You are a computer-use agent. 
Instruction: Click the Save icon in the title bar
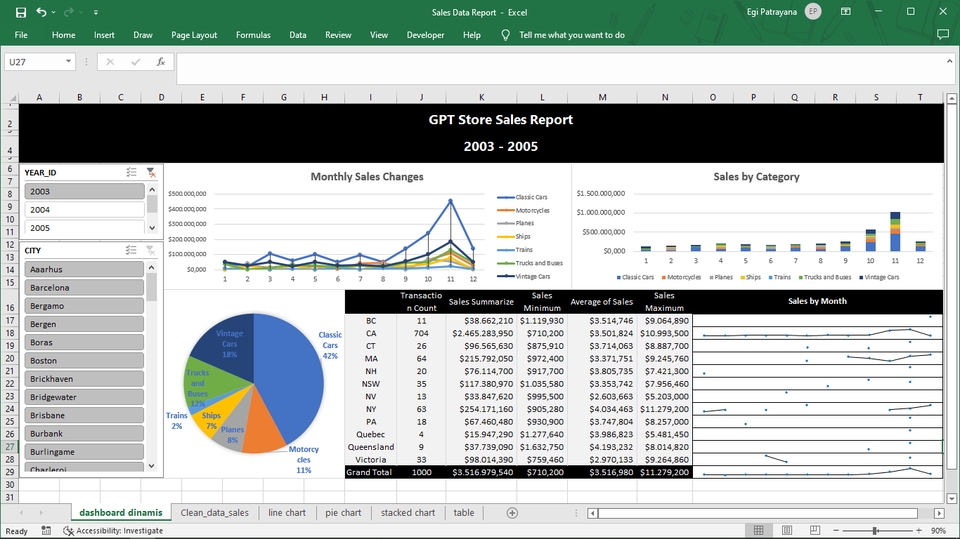tap(21, 12)
